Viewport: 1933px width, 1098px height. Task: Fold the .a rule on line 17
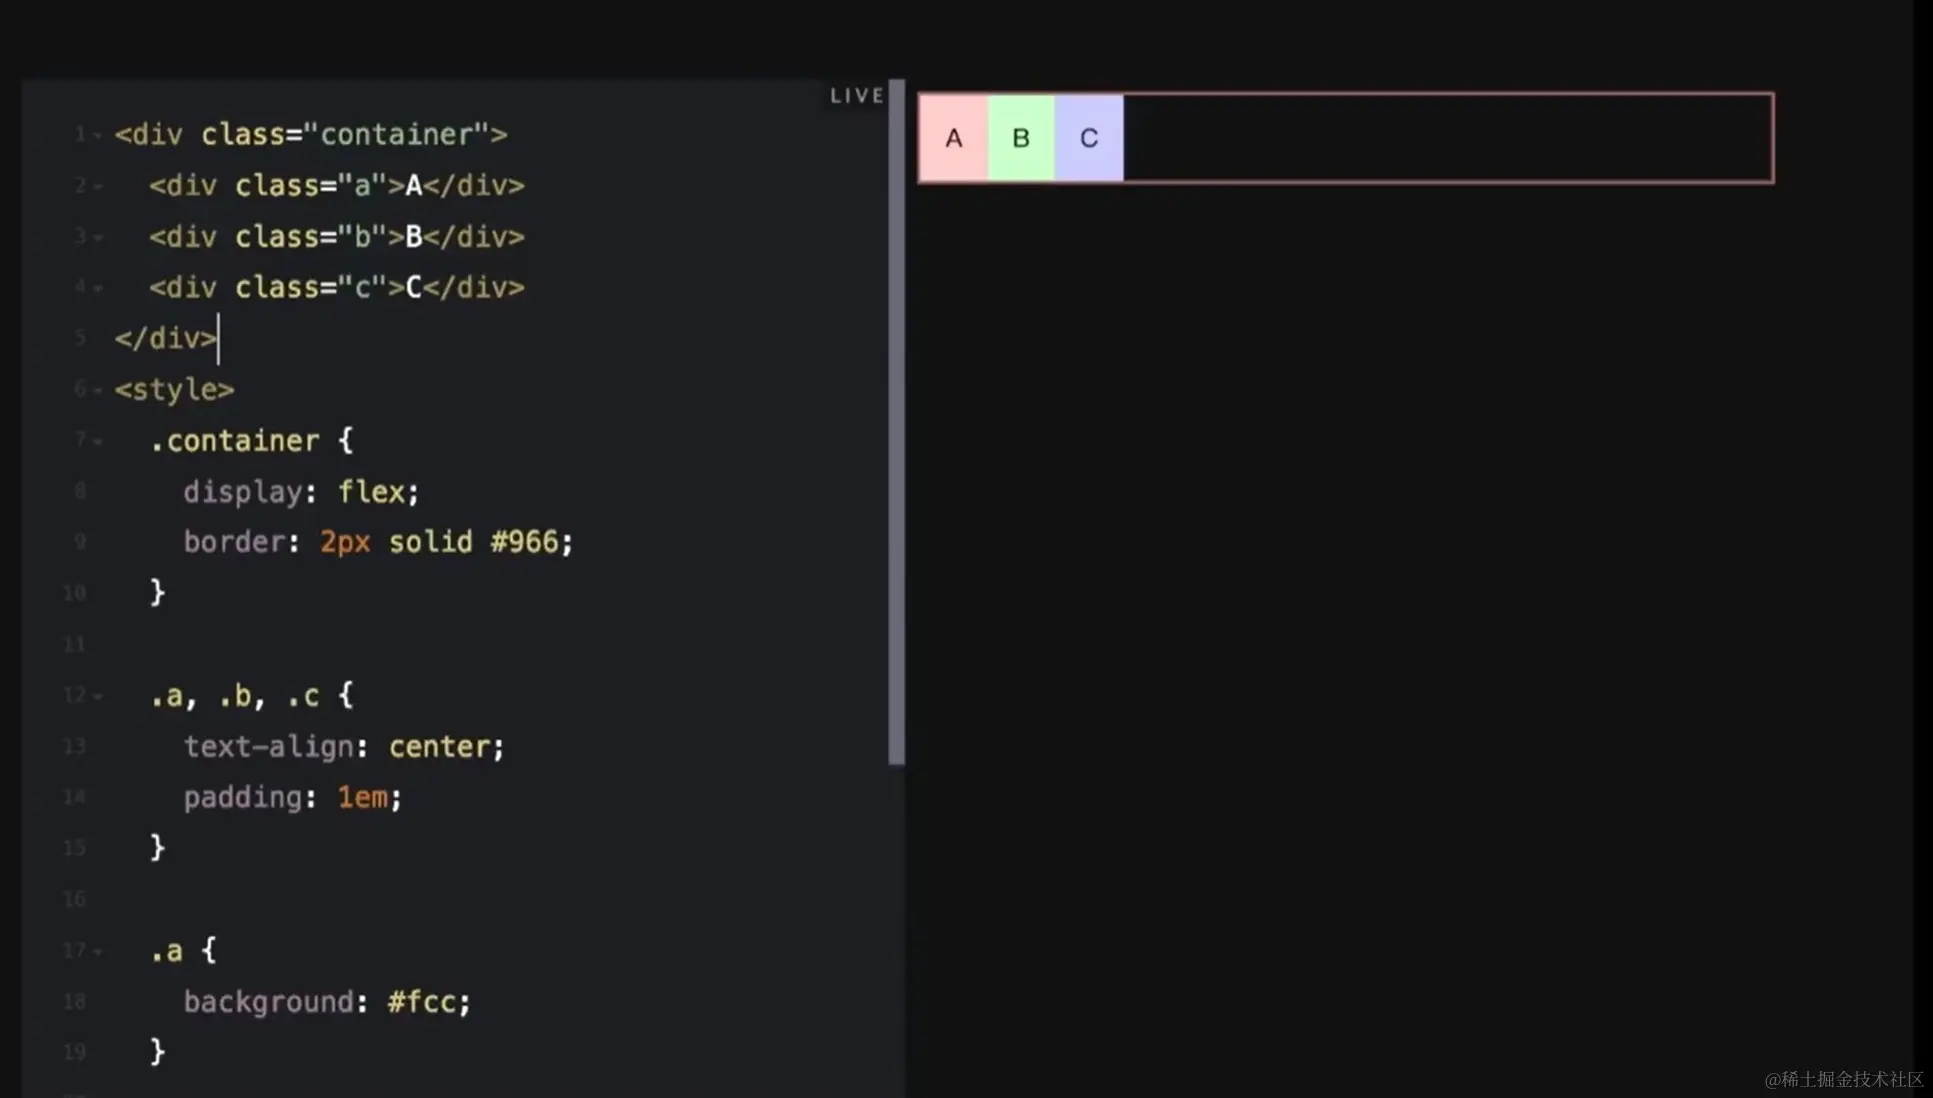point(97,951)
